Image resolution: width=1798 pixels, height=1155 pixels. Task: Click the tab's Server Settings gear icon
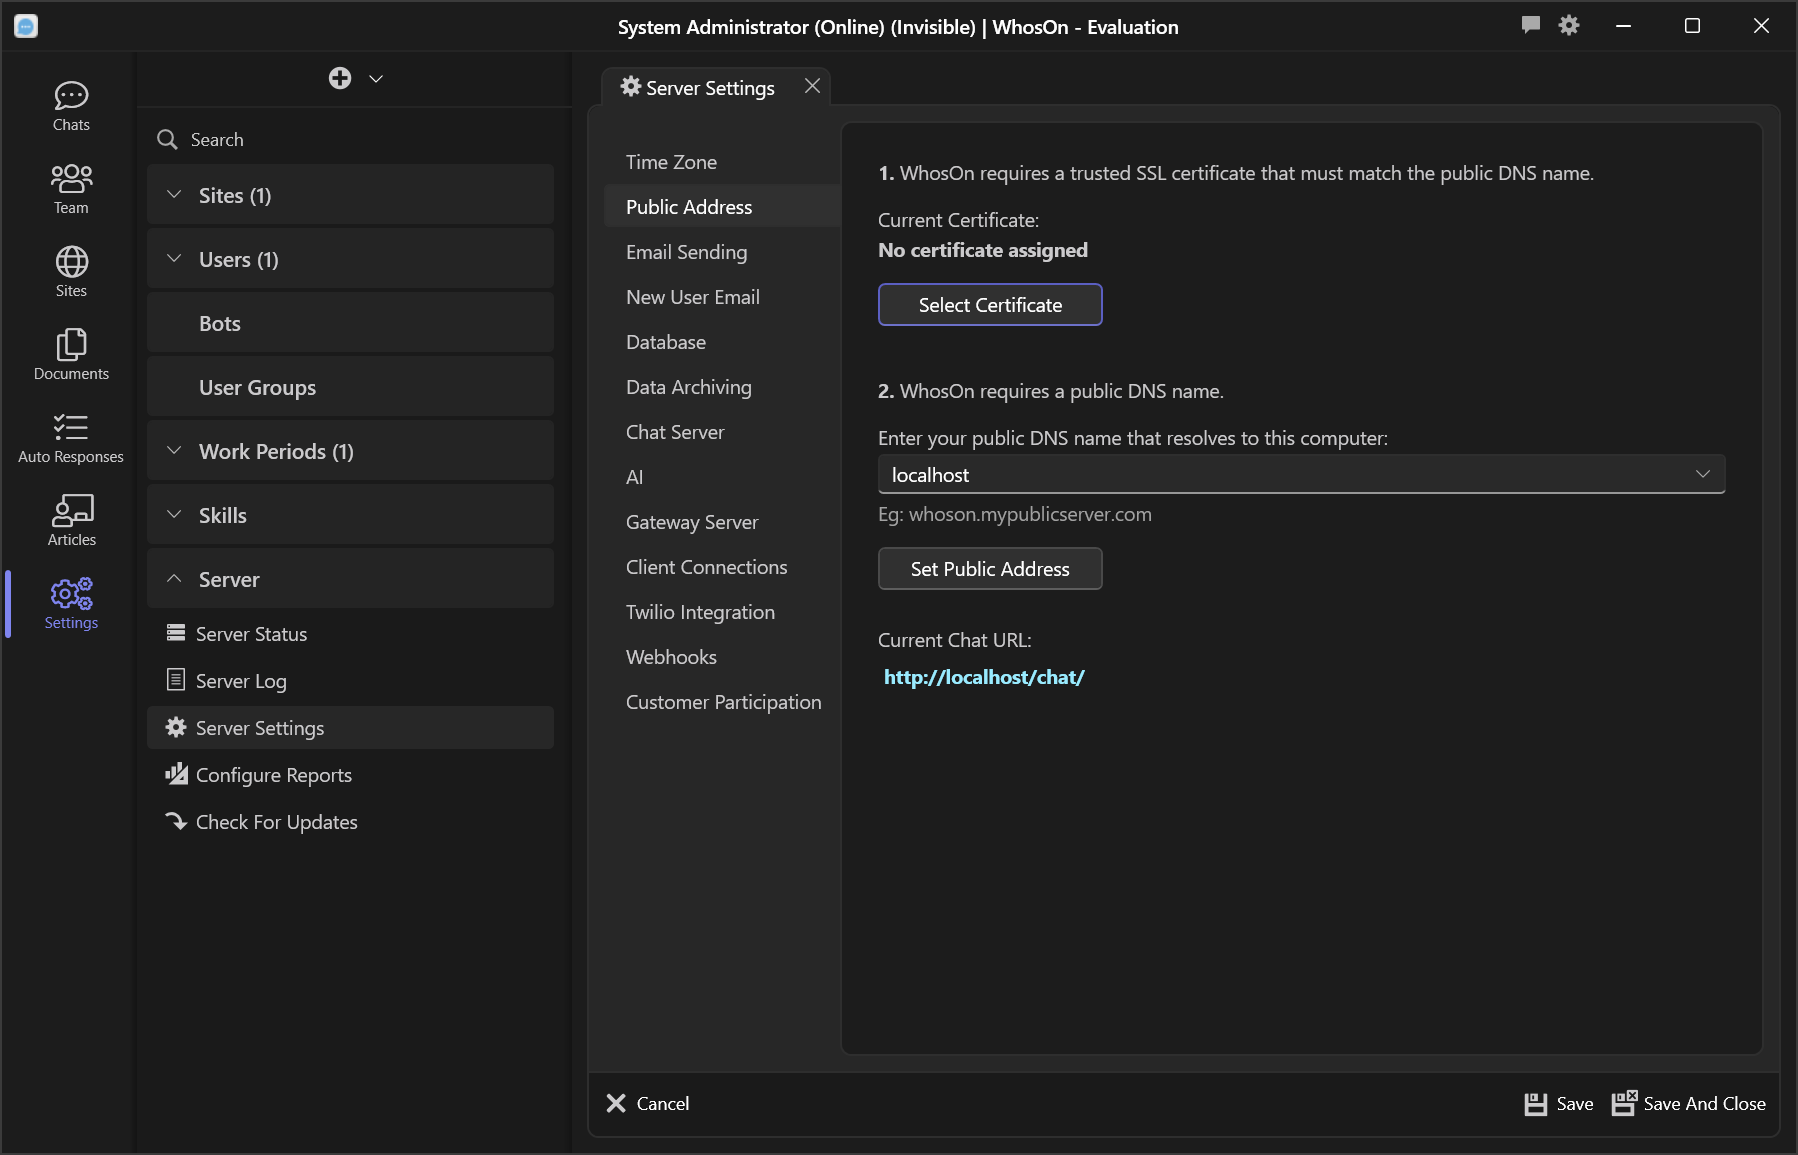pyautogui.click(x=631, y=86)
